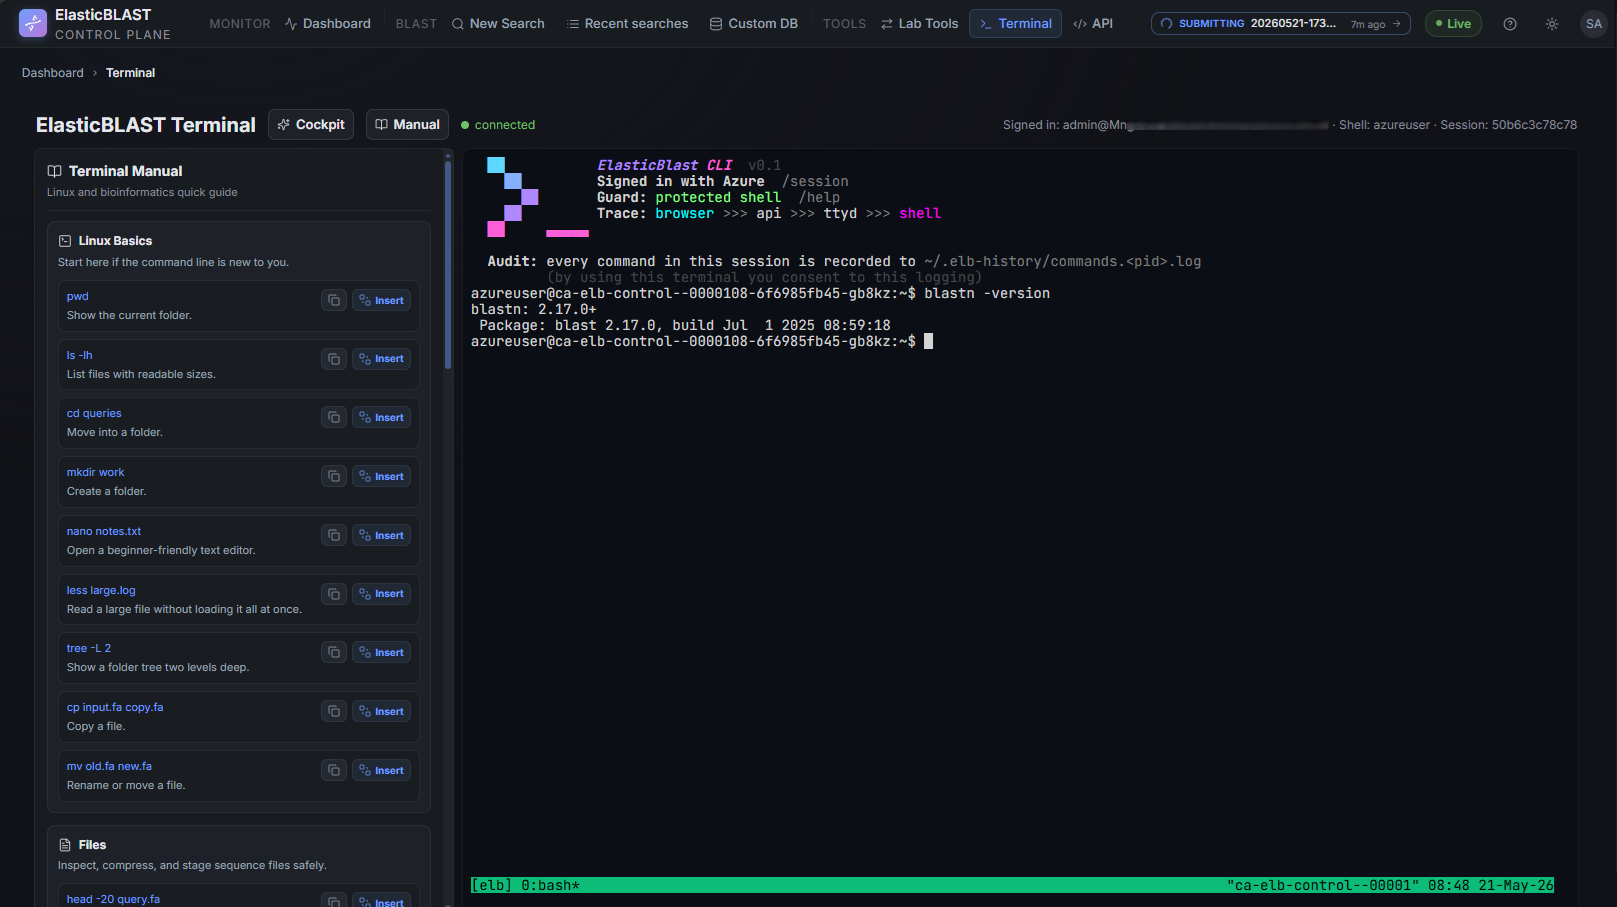
Task: Insert the pwd command
Action: click(x=381, y=300)
